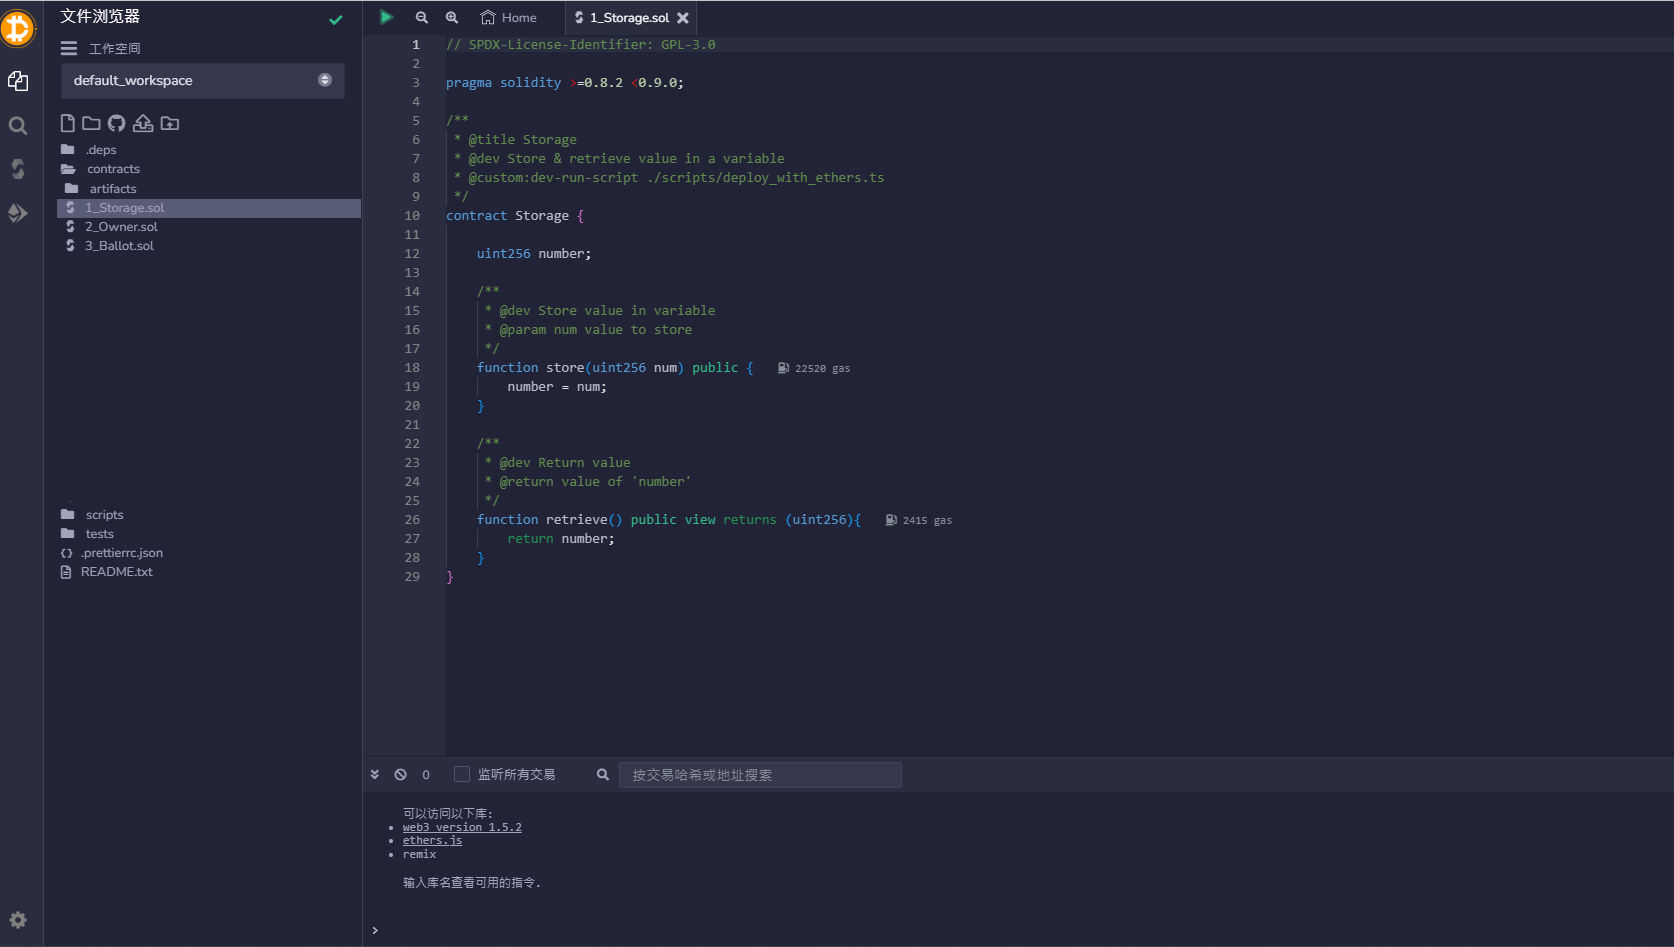Screen dimensions: 1674x947
Task: Close the 1_Storage.sol tab
Action: [x=683, y=18]
